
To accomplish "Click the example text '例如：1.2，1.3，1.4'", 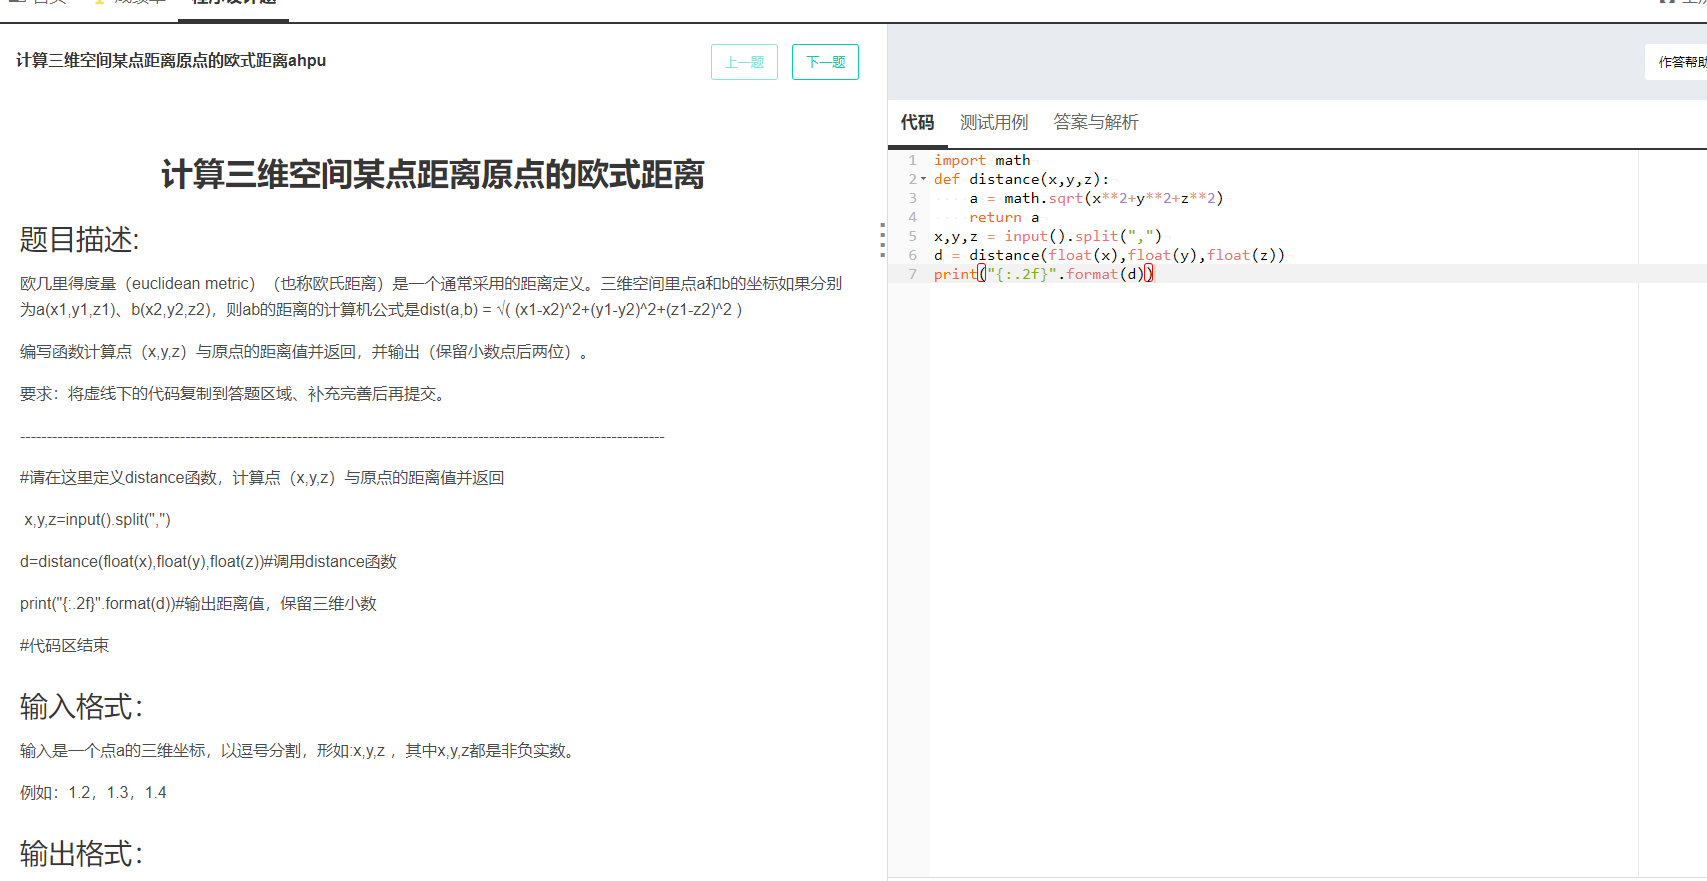I will [93, 793].
